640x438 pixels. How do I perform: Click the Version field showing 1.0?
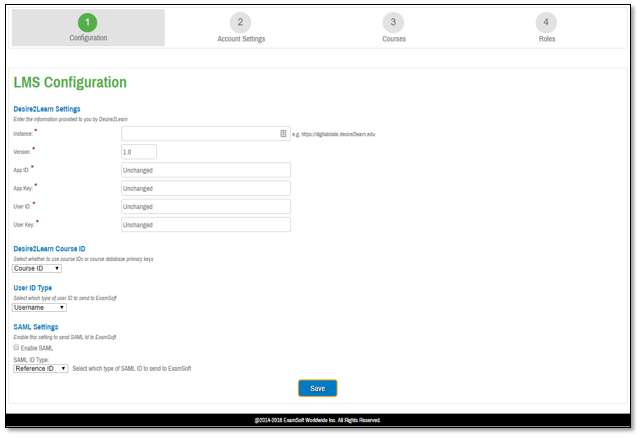click(139, 152)
